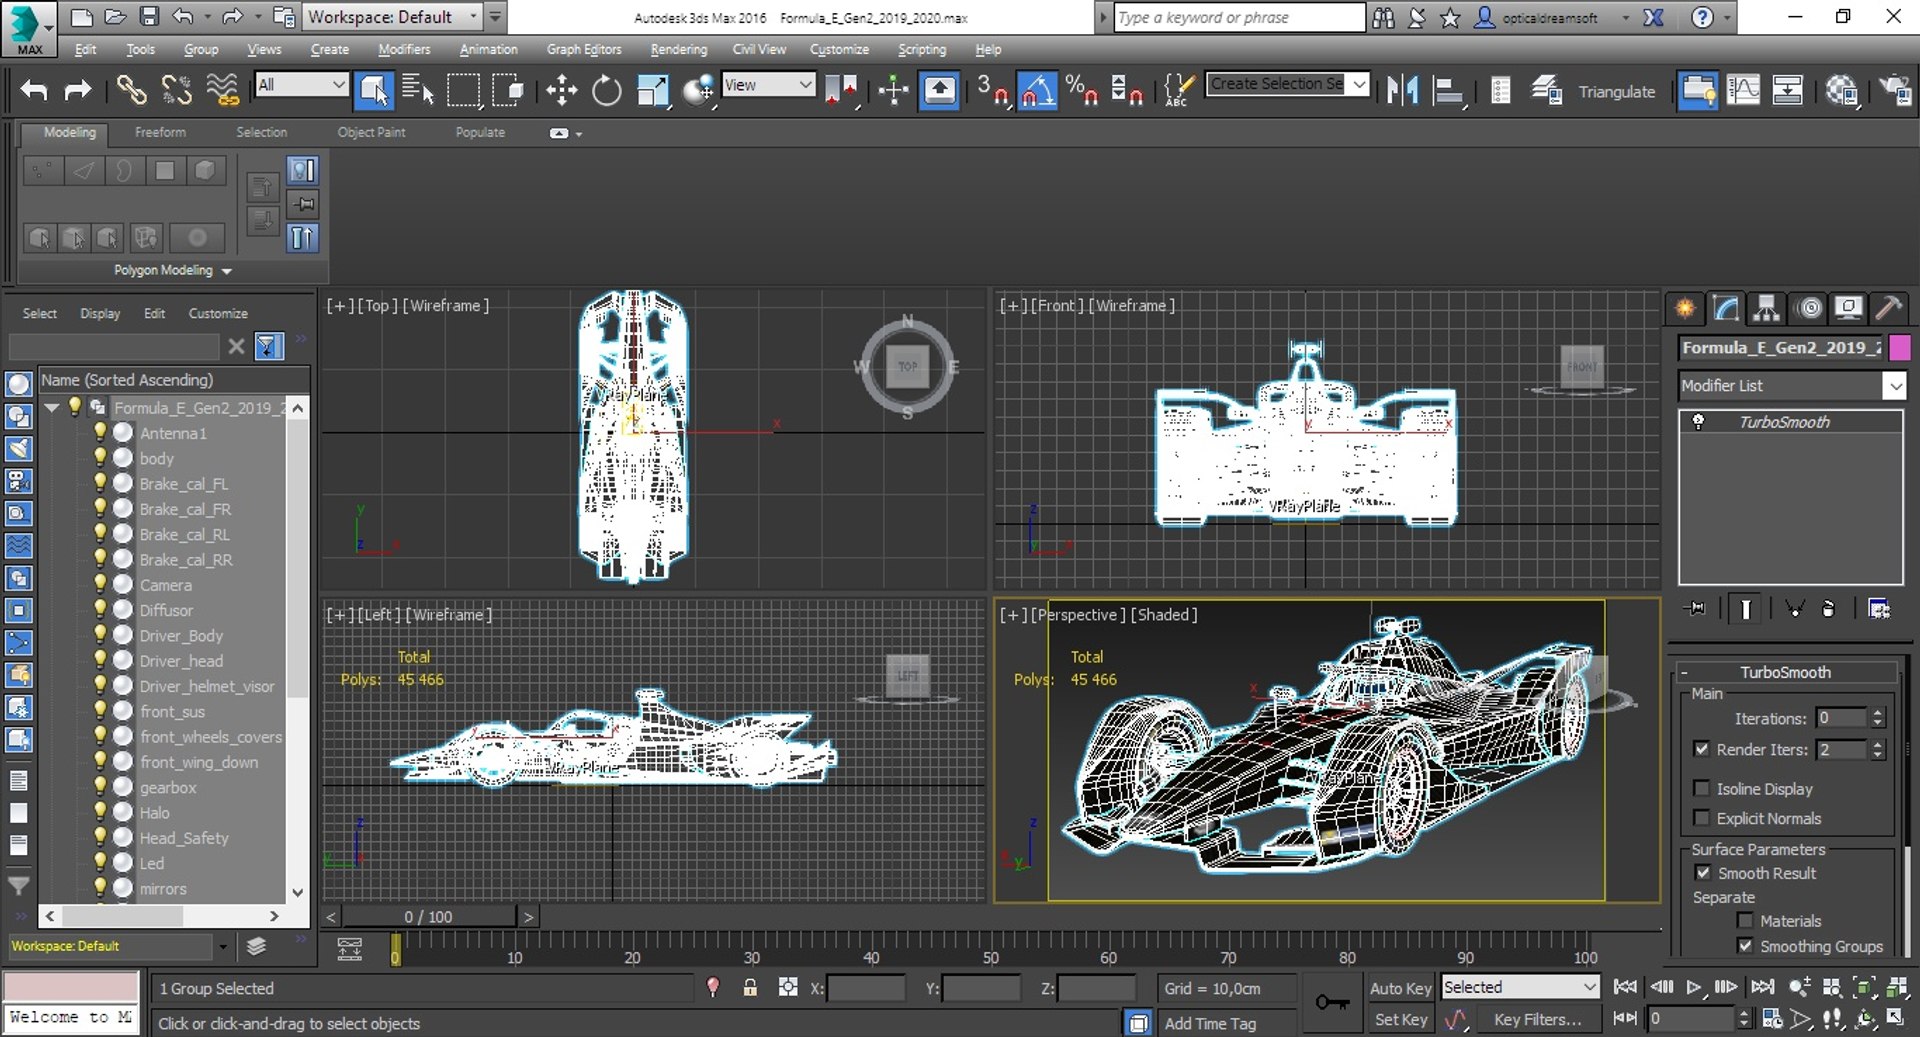The image size is (1920, 1037).
Task: Toggle Smoothing Groups checkbox
Action: tap(1745, 945)
